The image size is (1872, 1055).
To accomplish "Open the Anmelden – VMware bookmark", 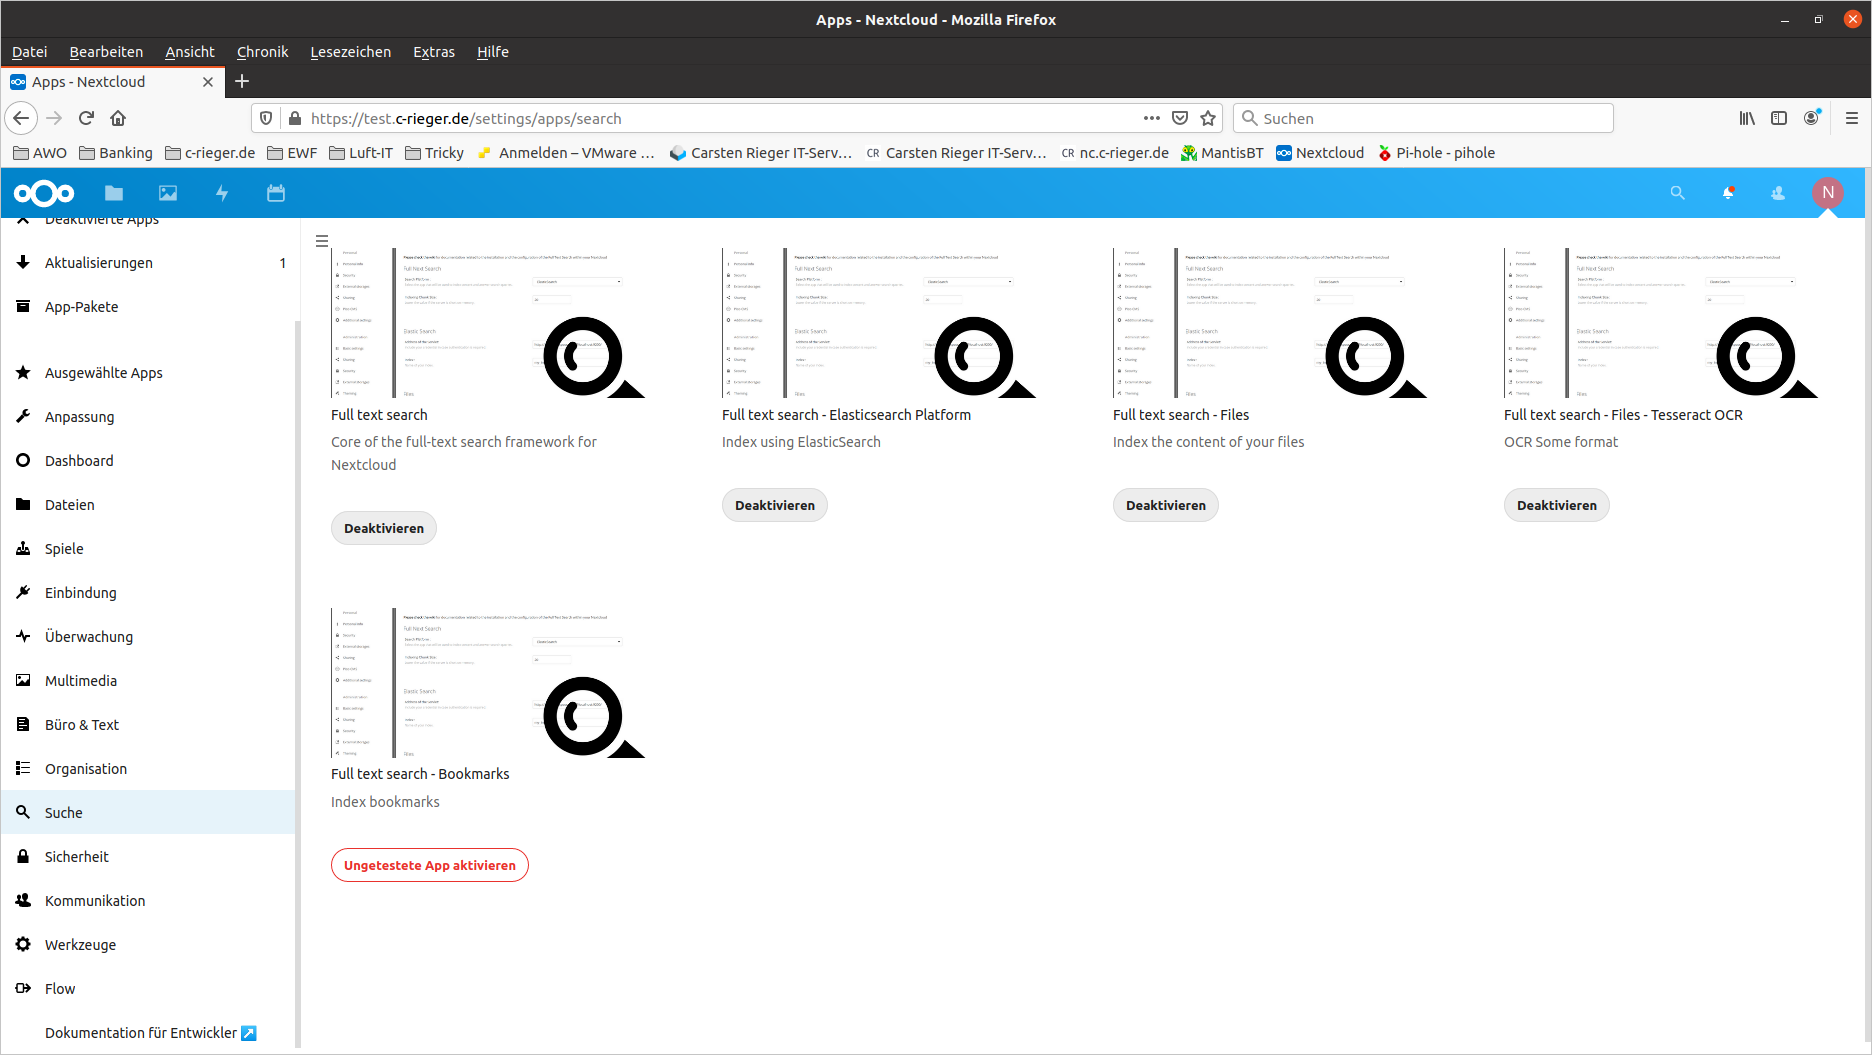I will [x=566, y=153].
